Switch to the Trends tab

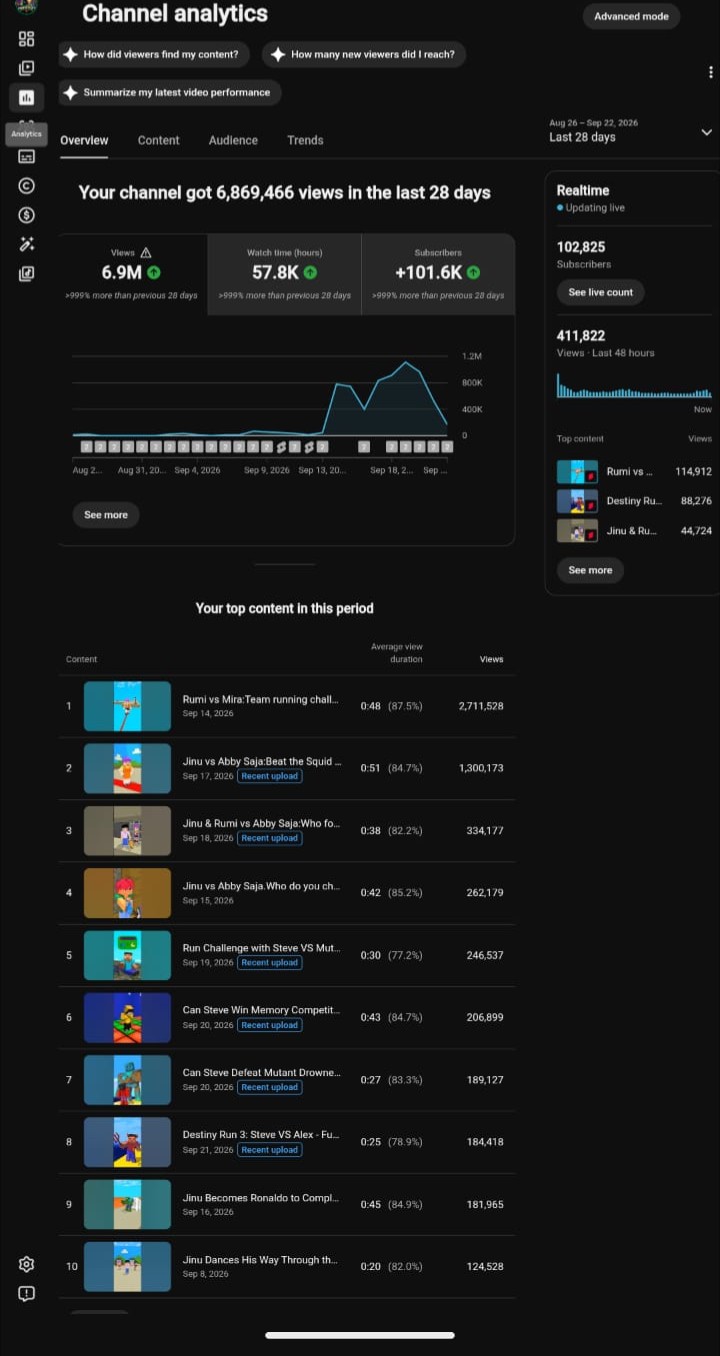click(x=305, y=140)
